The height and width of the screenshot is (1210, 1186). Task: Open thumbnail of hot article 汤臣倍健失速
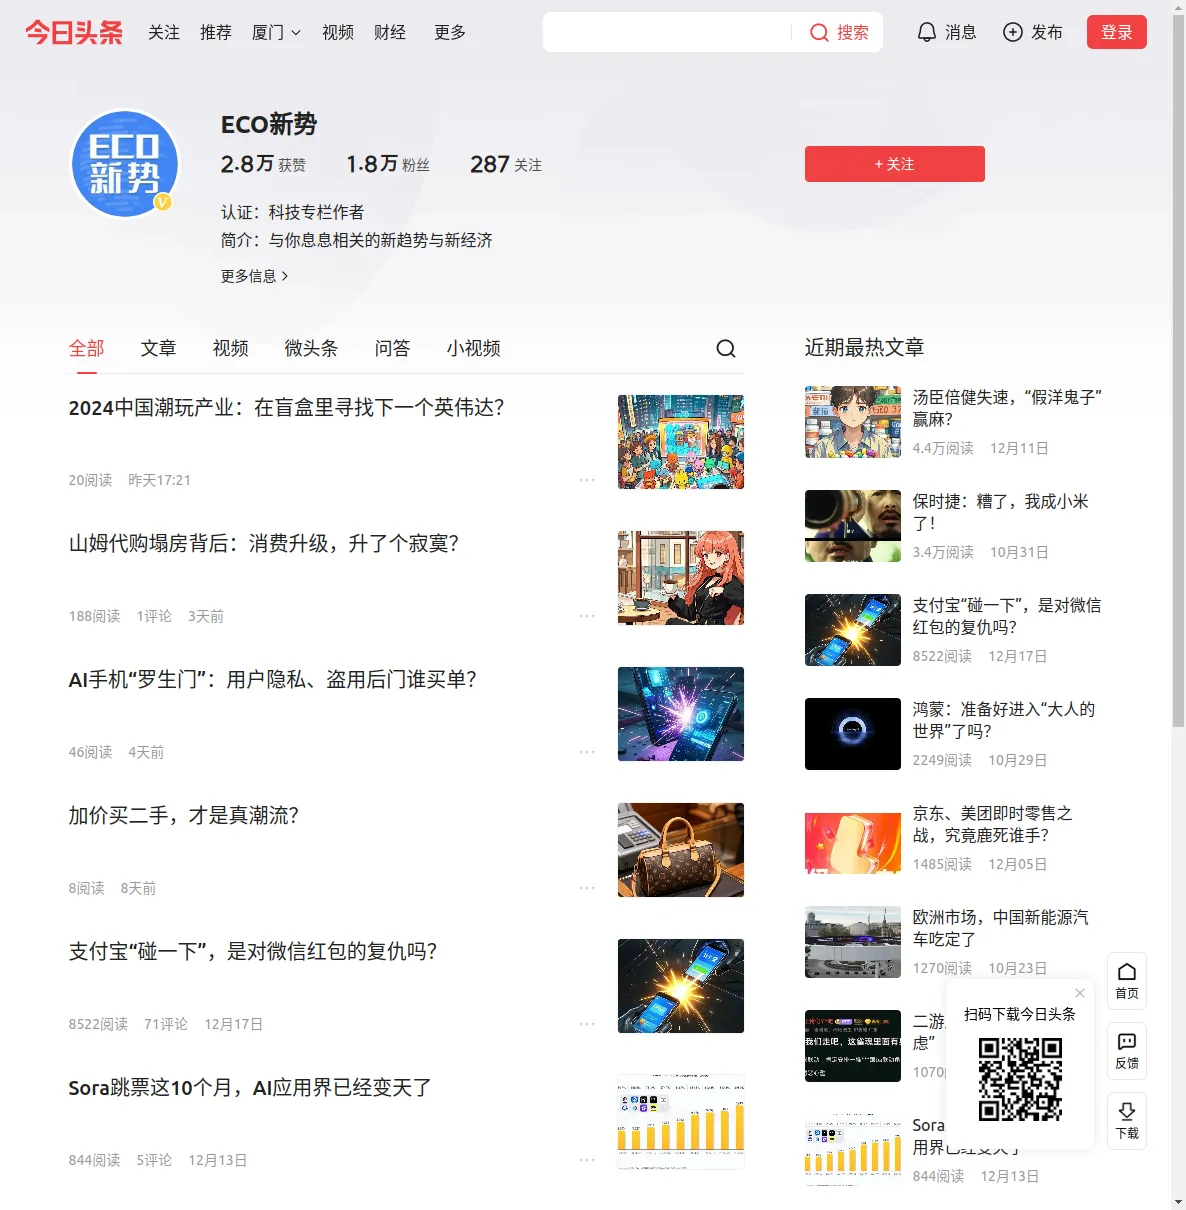pyautogui.click(x=853, y=422)
